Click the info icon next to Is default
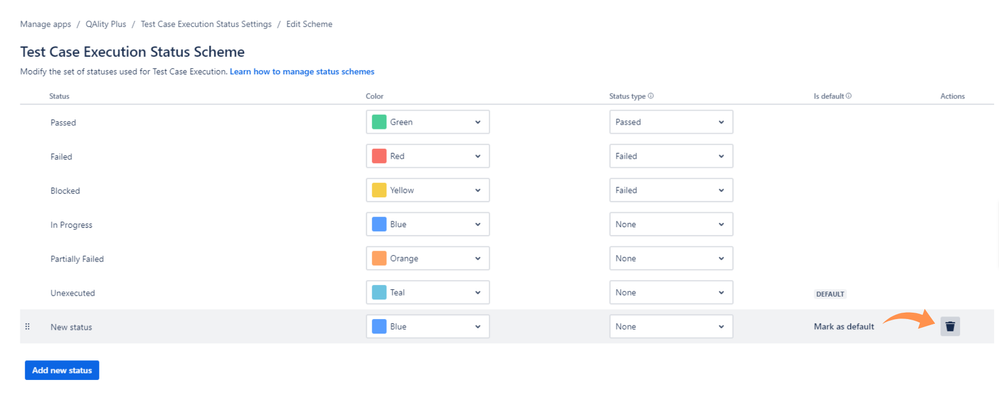 tap(849, 96)
